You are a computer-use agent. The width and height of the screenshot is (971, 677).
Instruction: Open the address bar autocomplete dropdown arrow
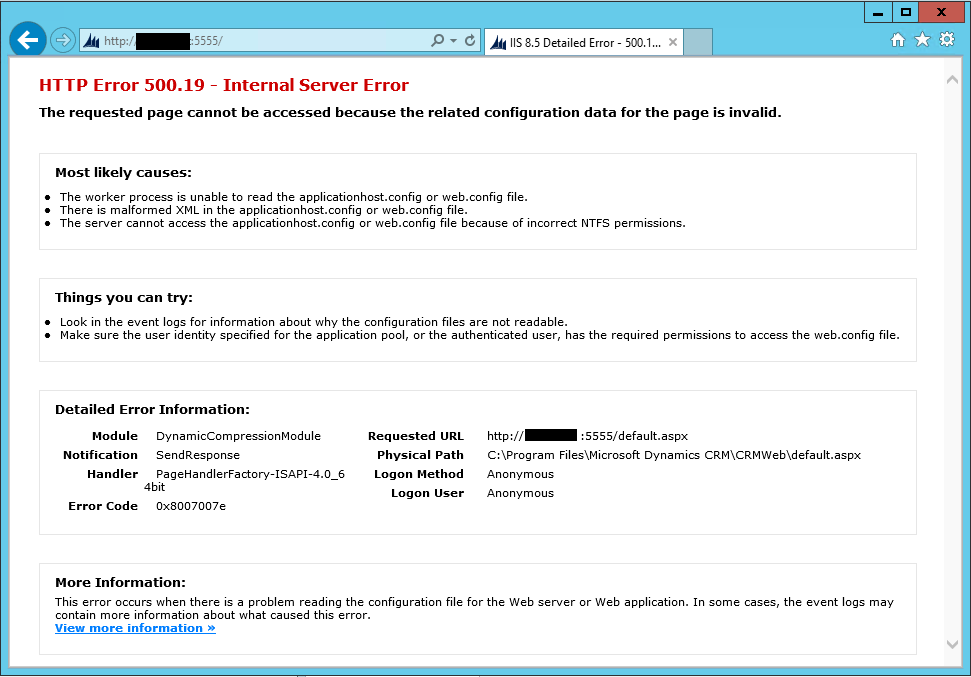[x=453, y=41]
